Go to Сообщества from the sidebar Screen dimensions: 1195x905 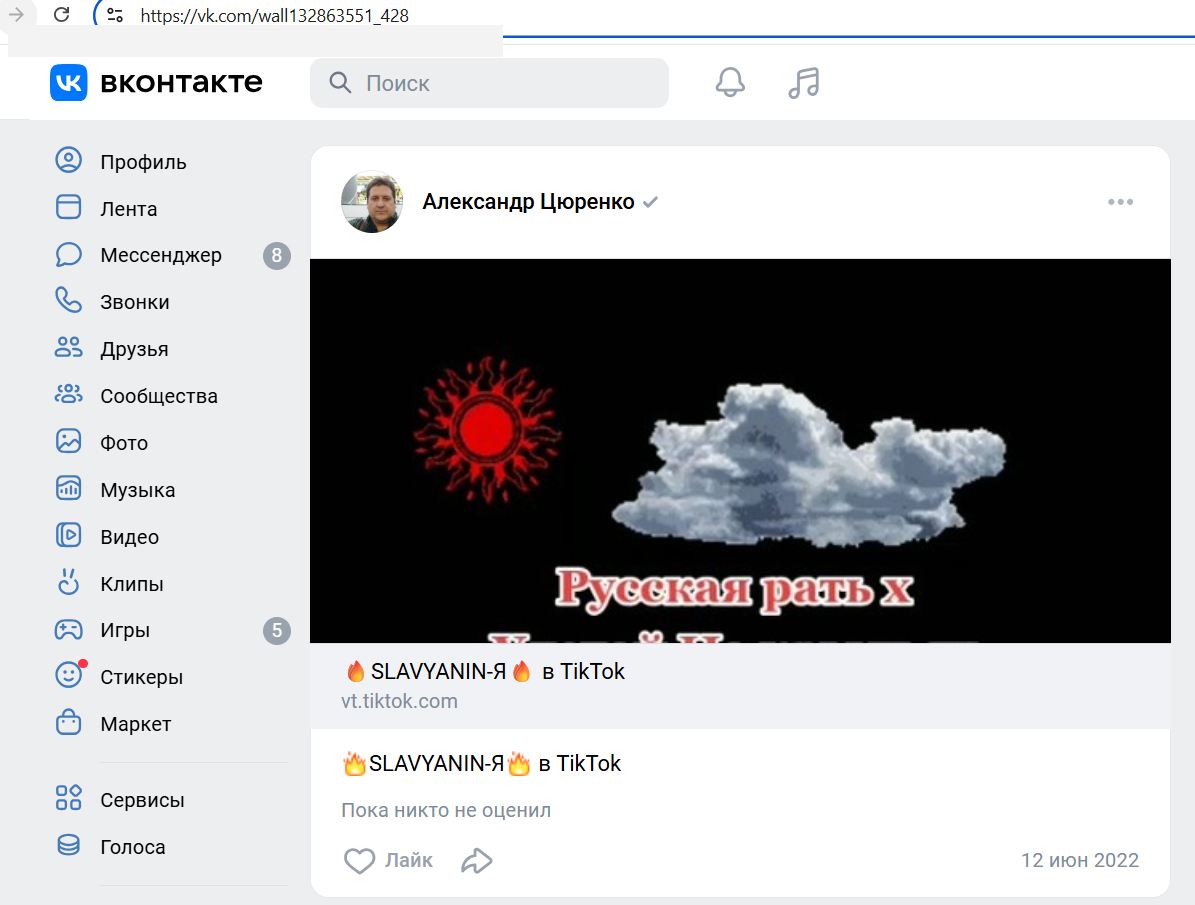point(158,395)
